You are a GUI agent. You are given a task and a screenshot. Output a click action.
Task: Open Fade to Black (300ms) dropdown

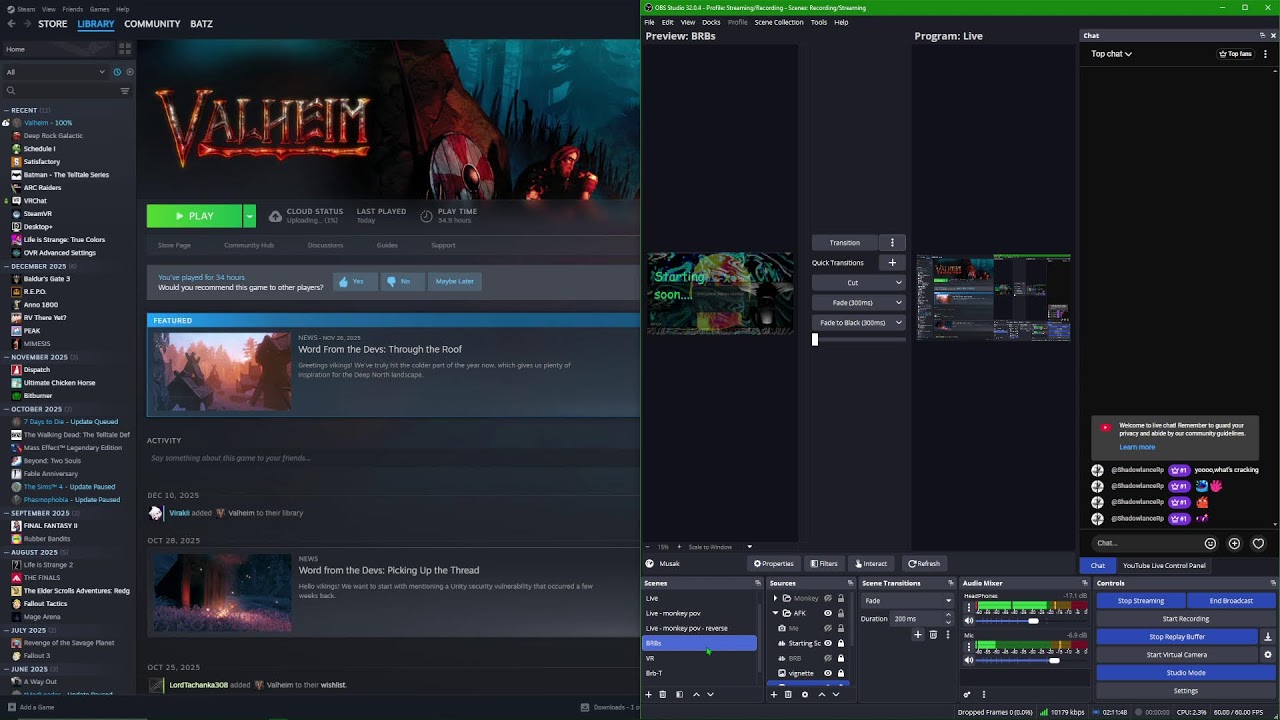(x=859, y=323)
